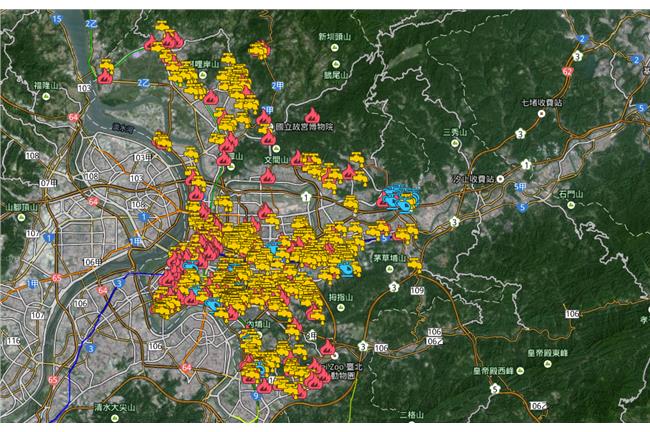
Task: Click the fire marker beside 國立故宮博物院 label
Action: coord(311,115)
